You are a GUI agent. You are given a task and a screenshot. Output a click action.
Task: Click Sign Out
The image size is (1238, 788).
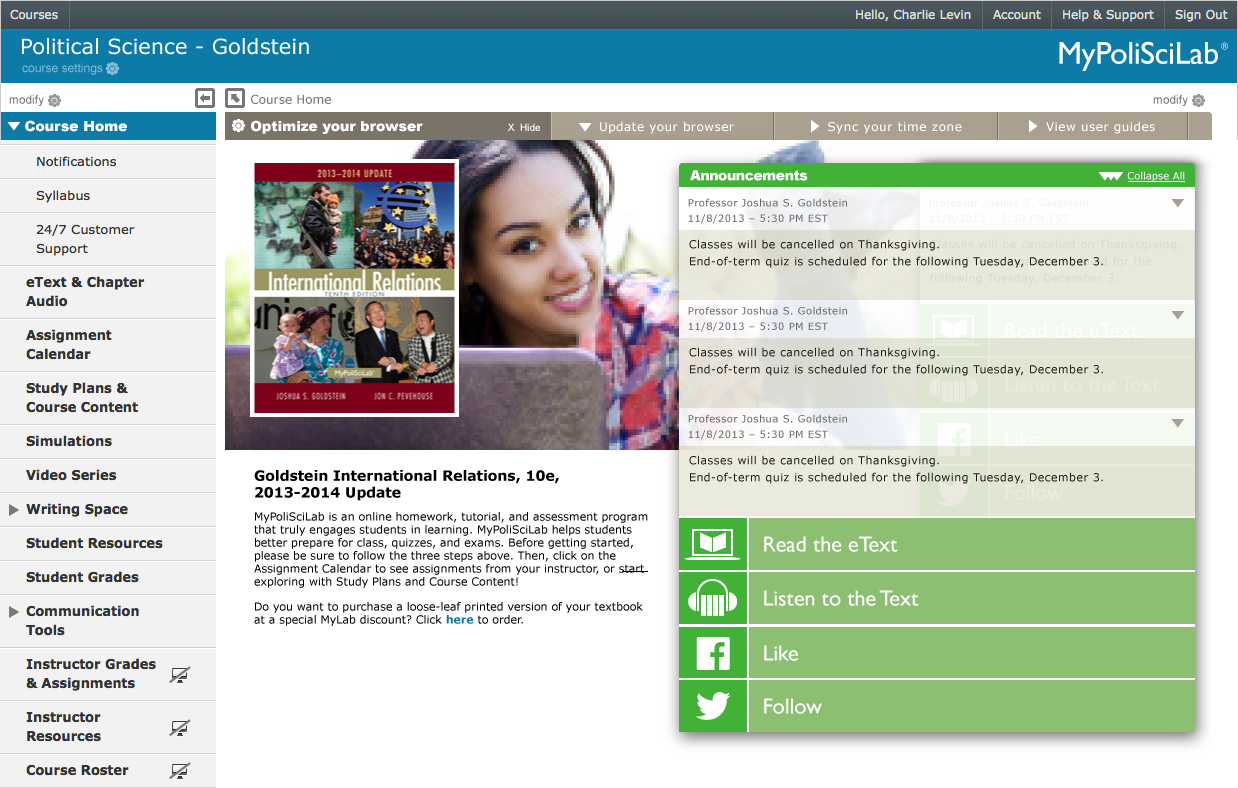coord(1201,15)
